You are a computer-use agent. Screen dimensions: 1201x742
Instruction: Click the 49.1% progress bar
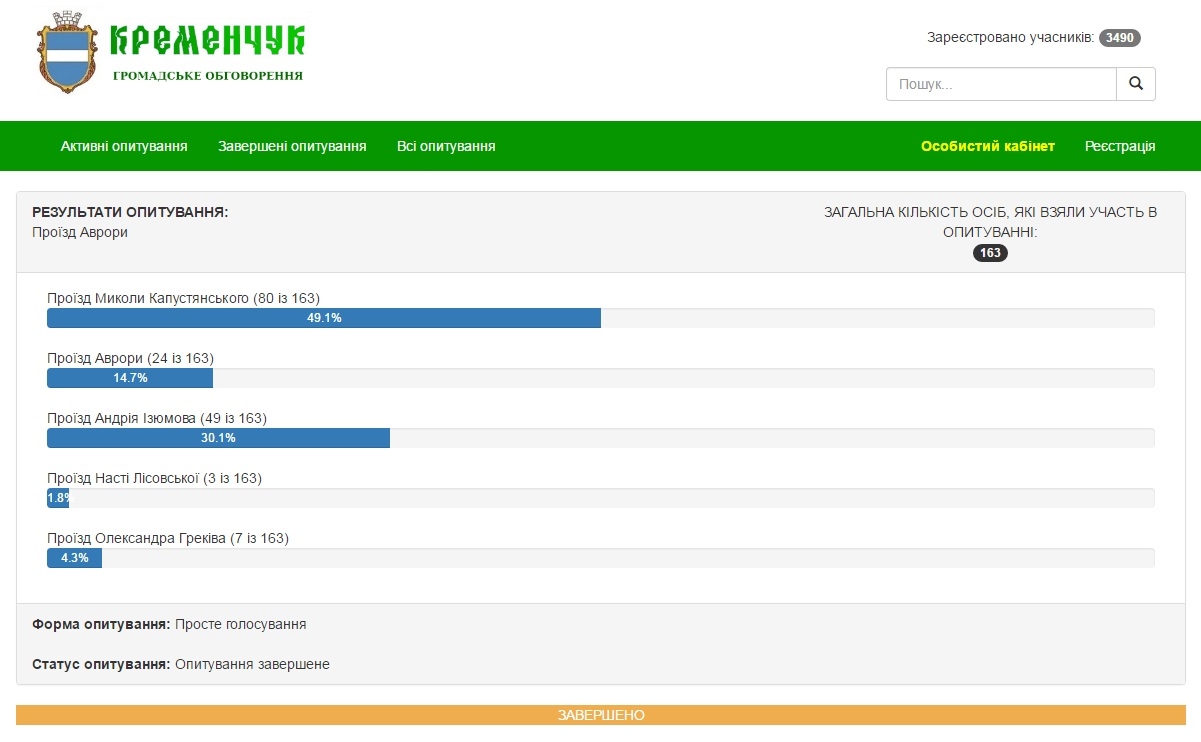(x=324, y=318)
